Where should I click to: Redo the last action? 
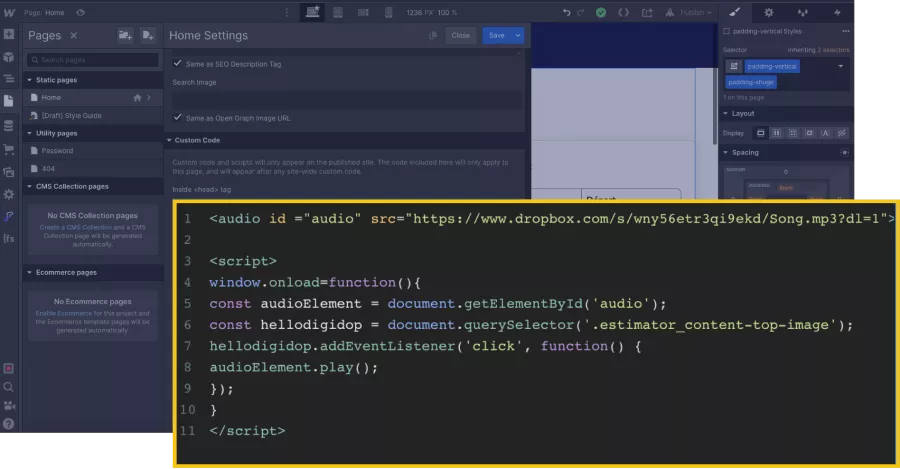[x=581, y=12]
